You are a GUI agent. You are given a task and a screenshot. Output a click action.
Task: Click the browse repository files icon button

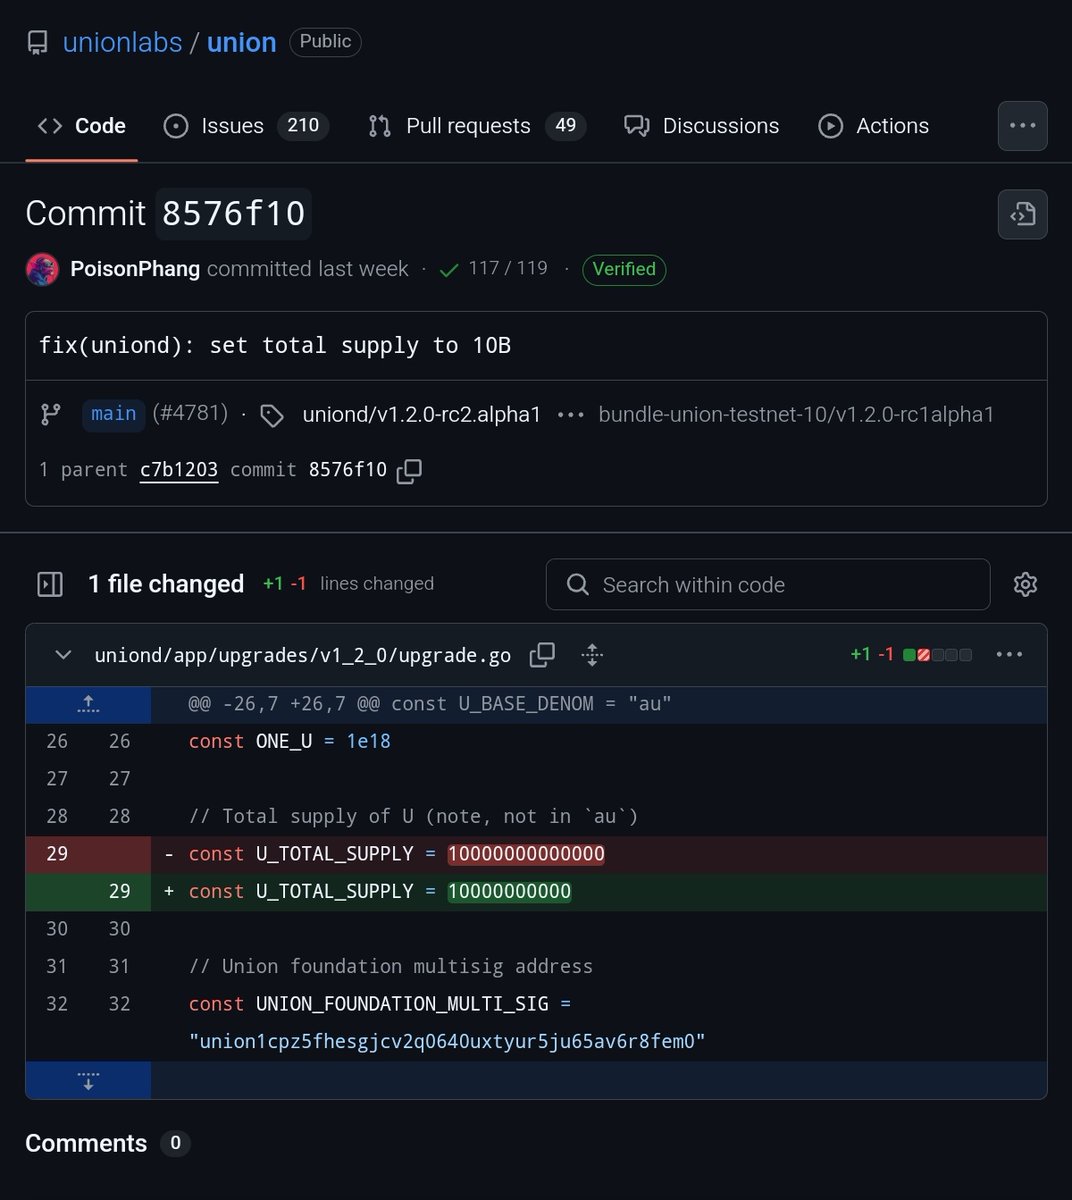click(x=1022, y=214)
